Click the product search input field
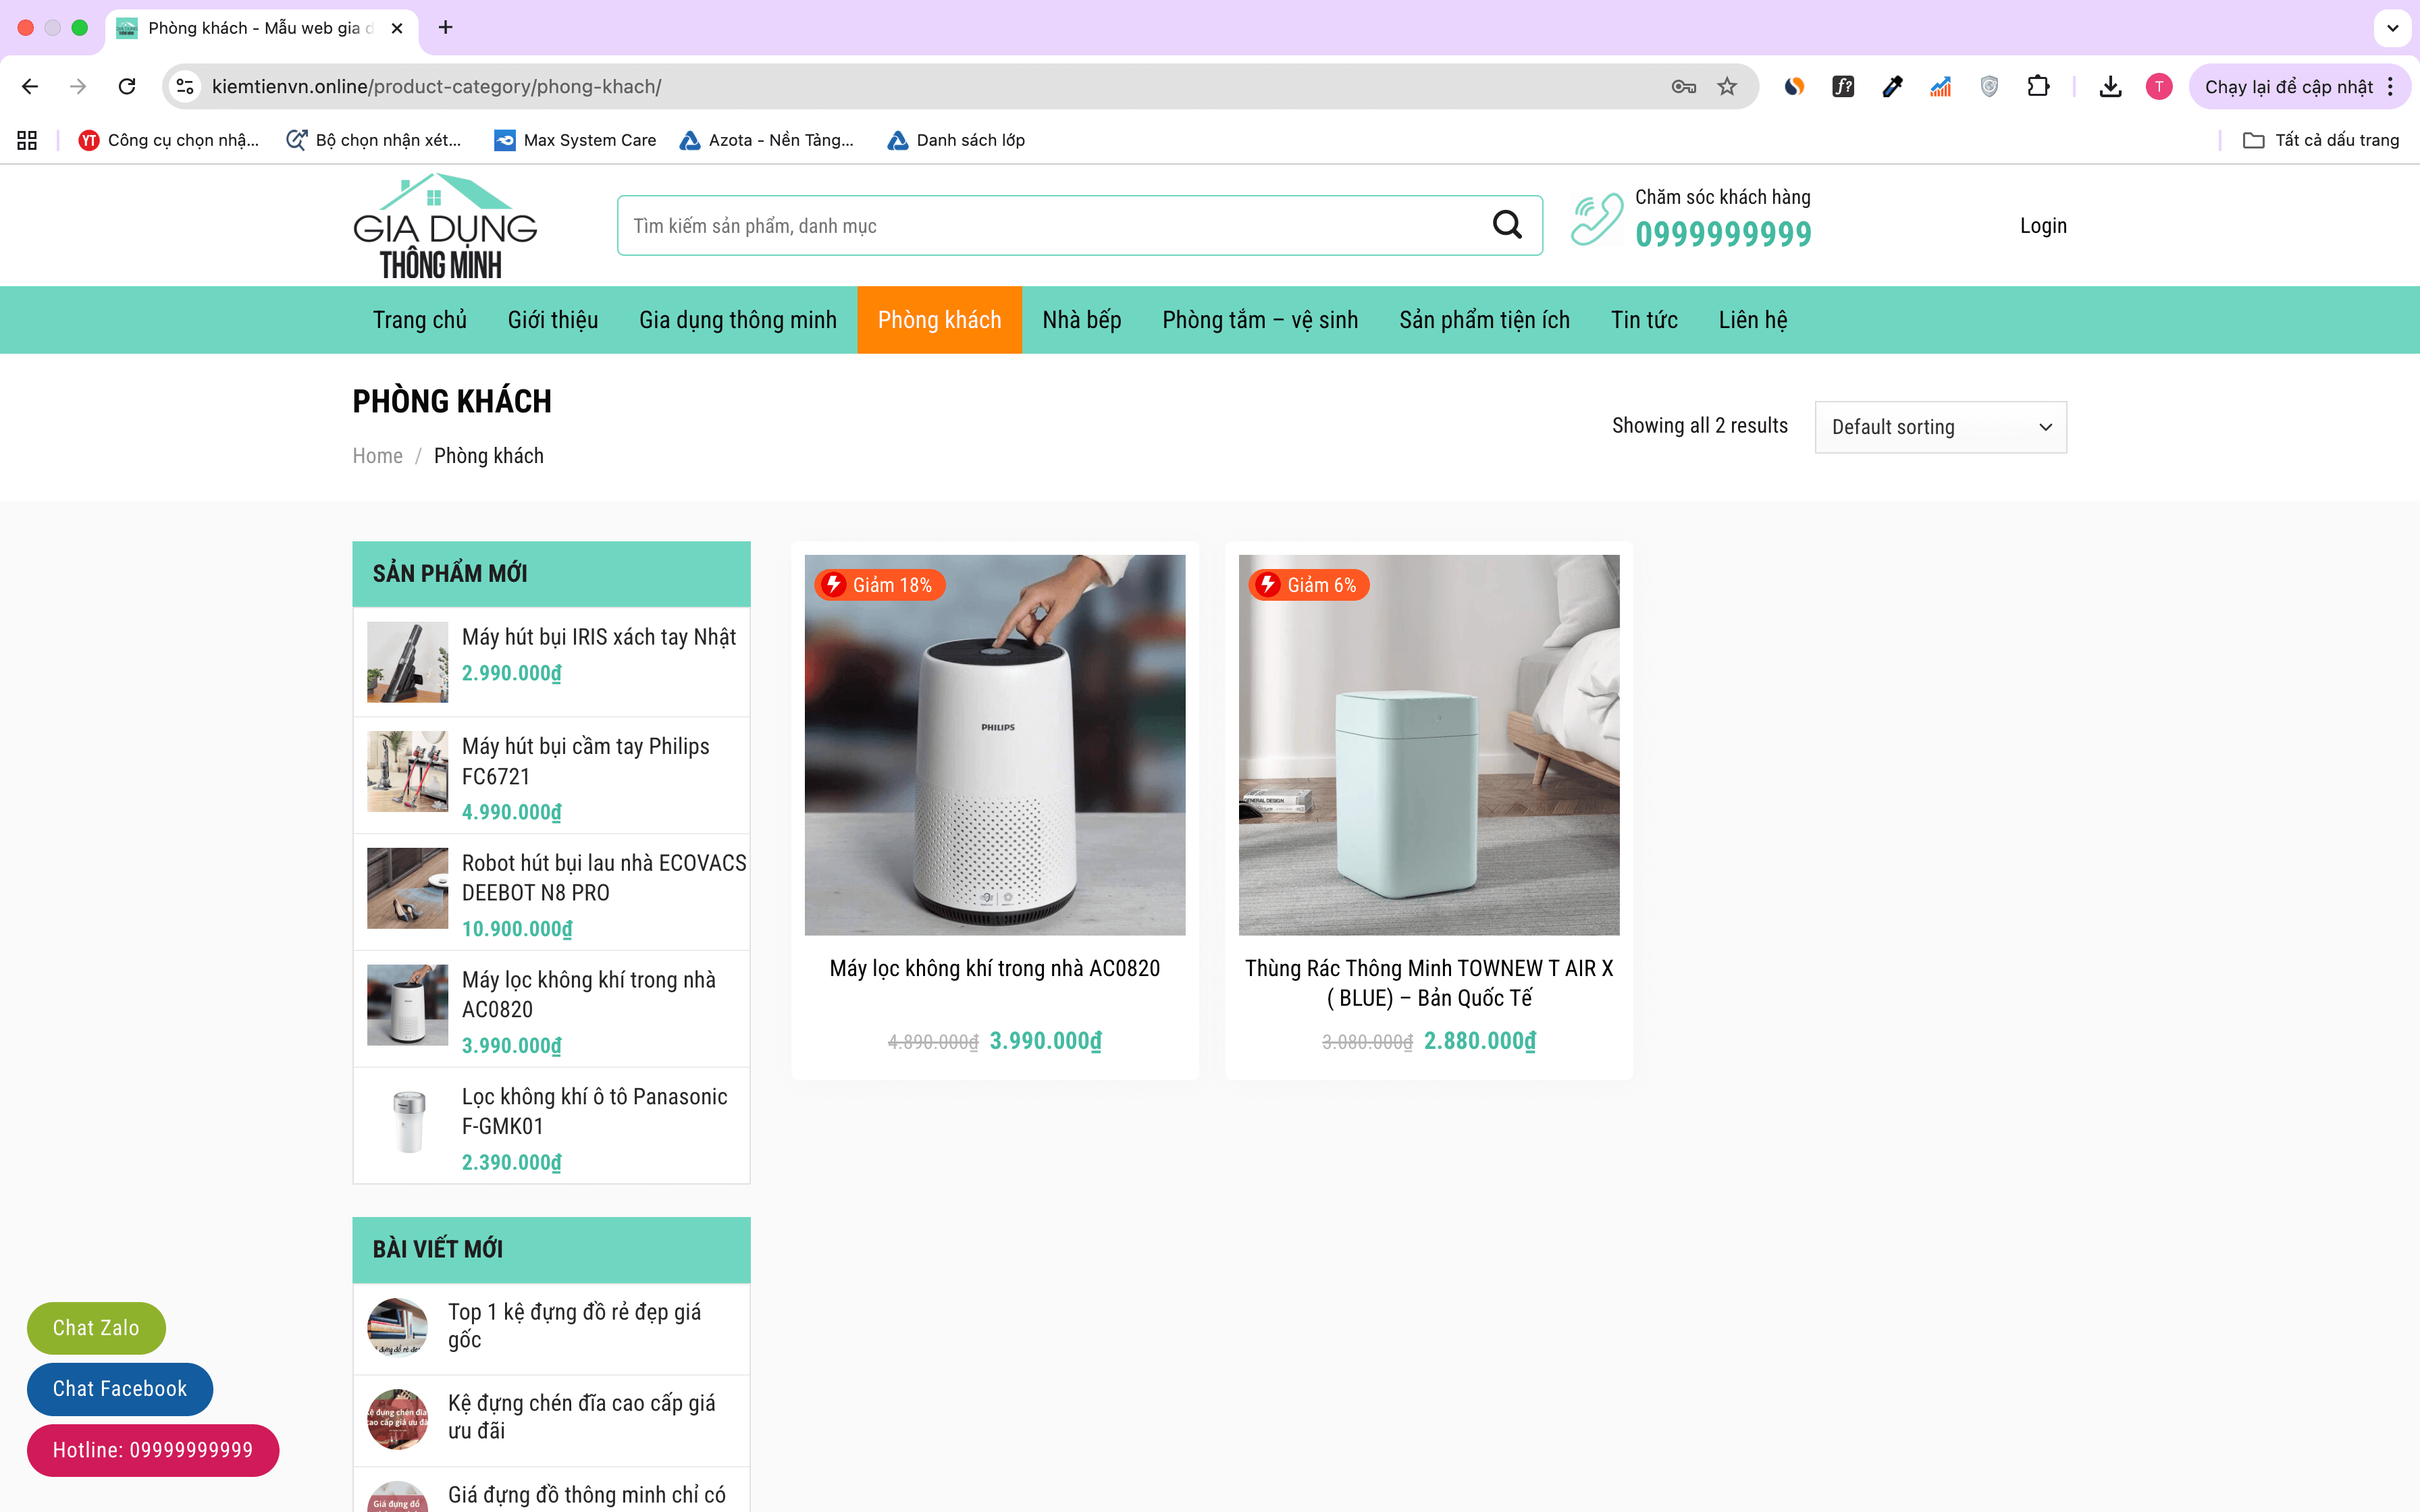 tap(1050, 226)
